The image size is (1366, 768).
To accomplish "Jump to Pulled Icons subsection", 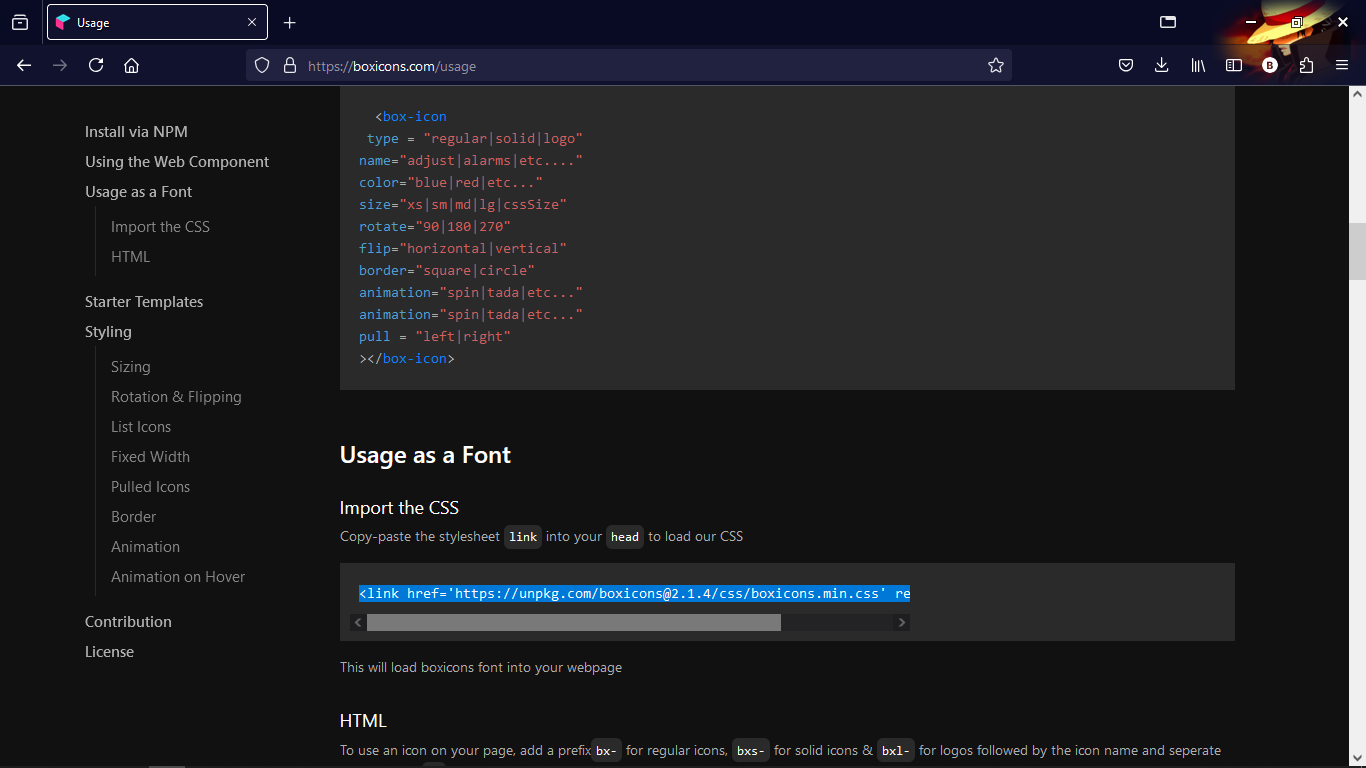I will coord(150,487).
